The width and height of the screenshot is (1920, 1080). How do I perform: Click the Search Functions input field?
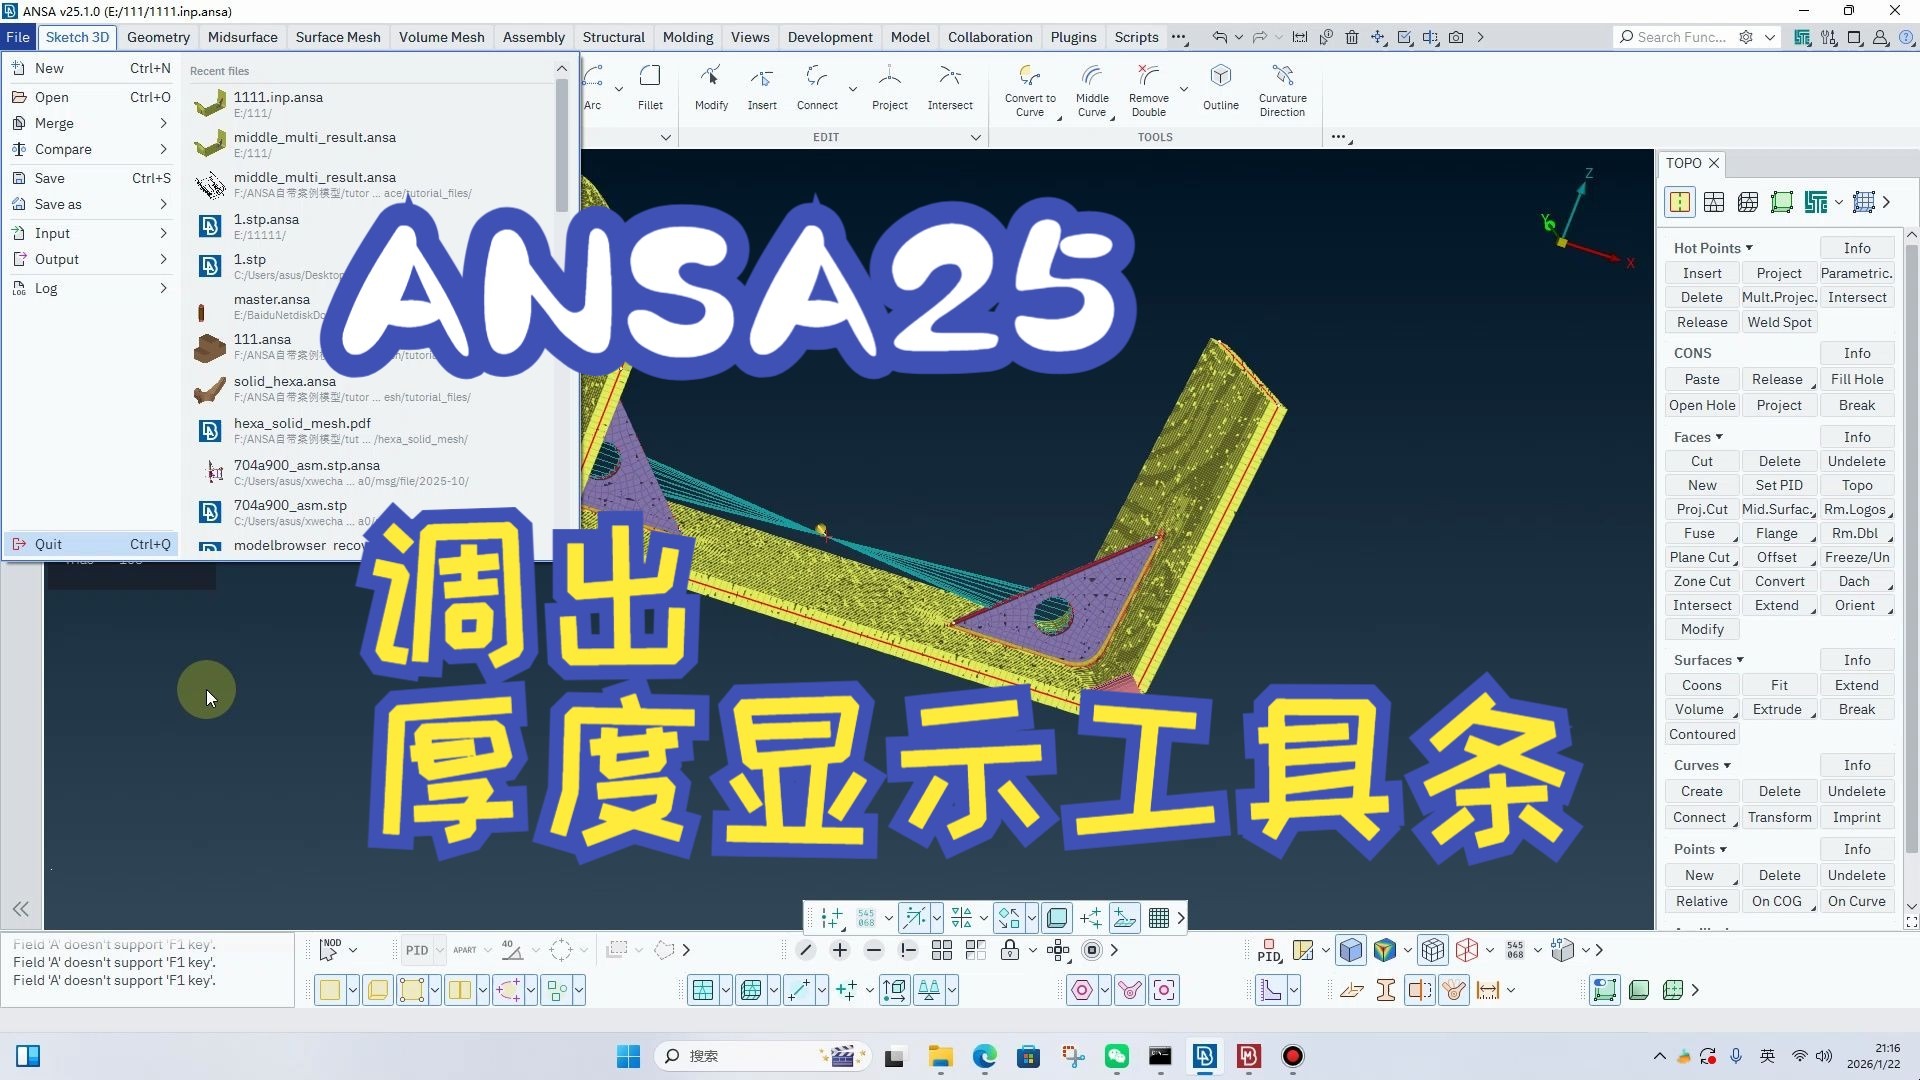click(1682, 37)
